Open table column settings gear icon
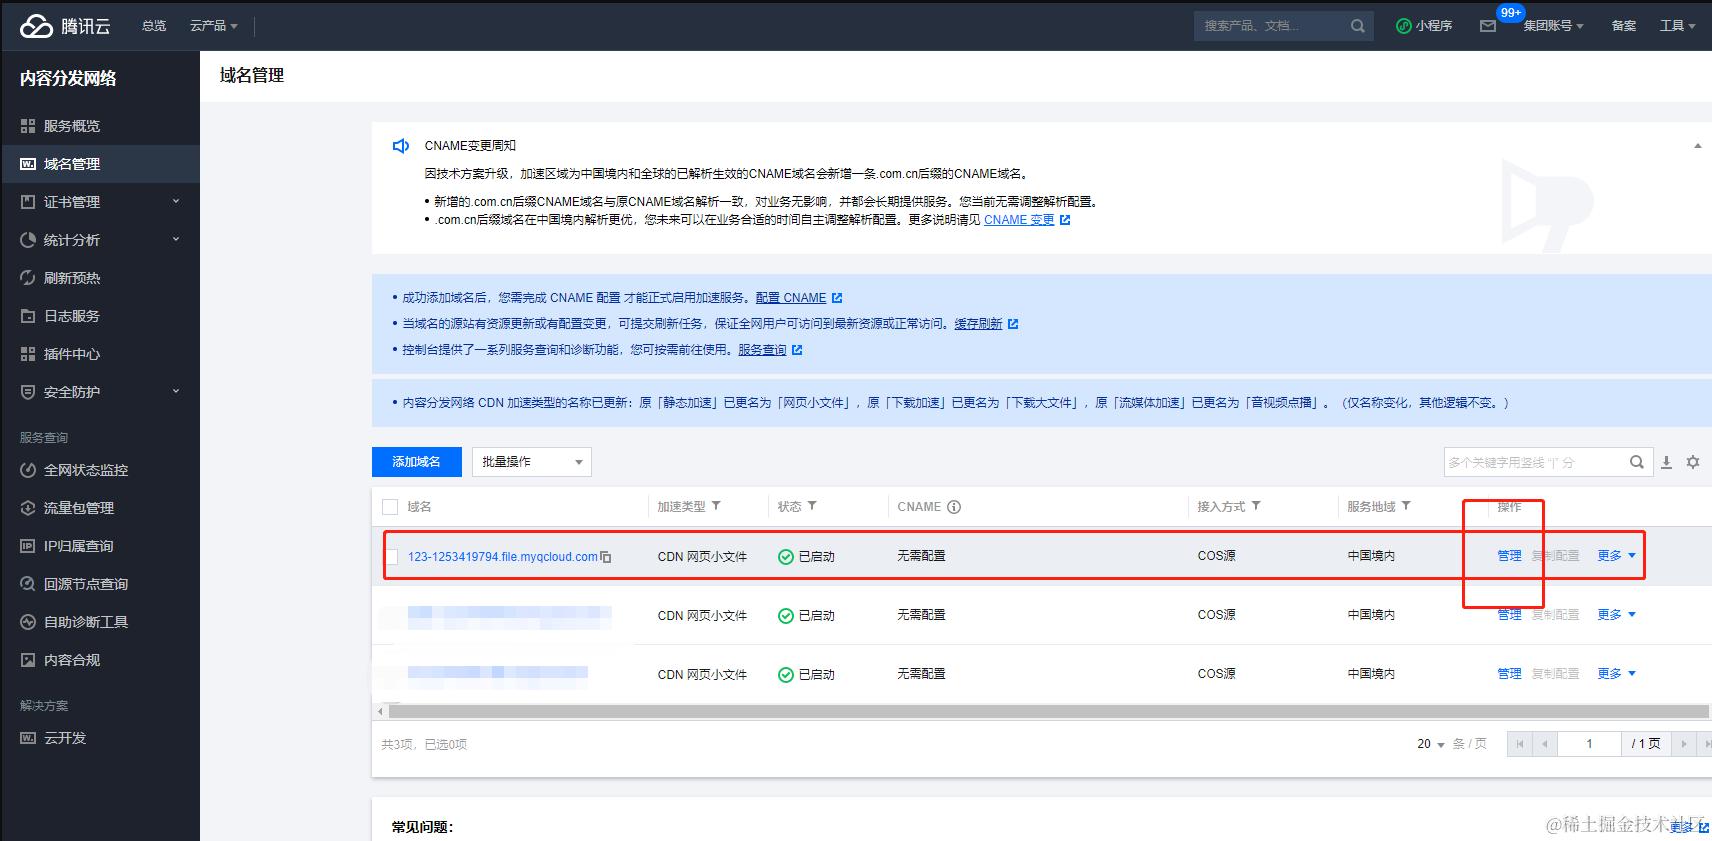1712x841 pixels. pyautogui.click(x=1693, y=462)
